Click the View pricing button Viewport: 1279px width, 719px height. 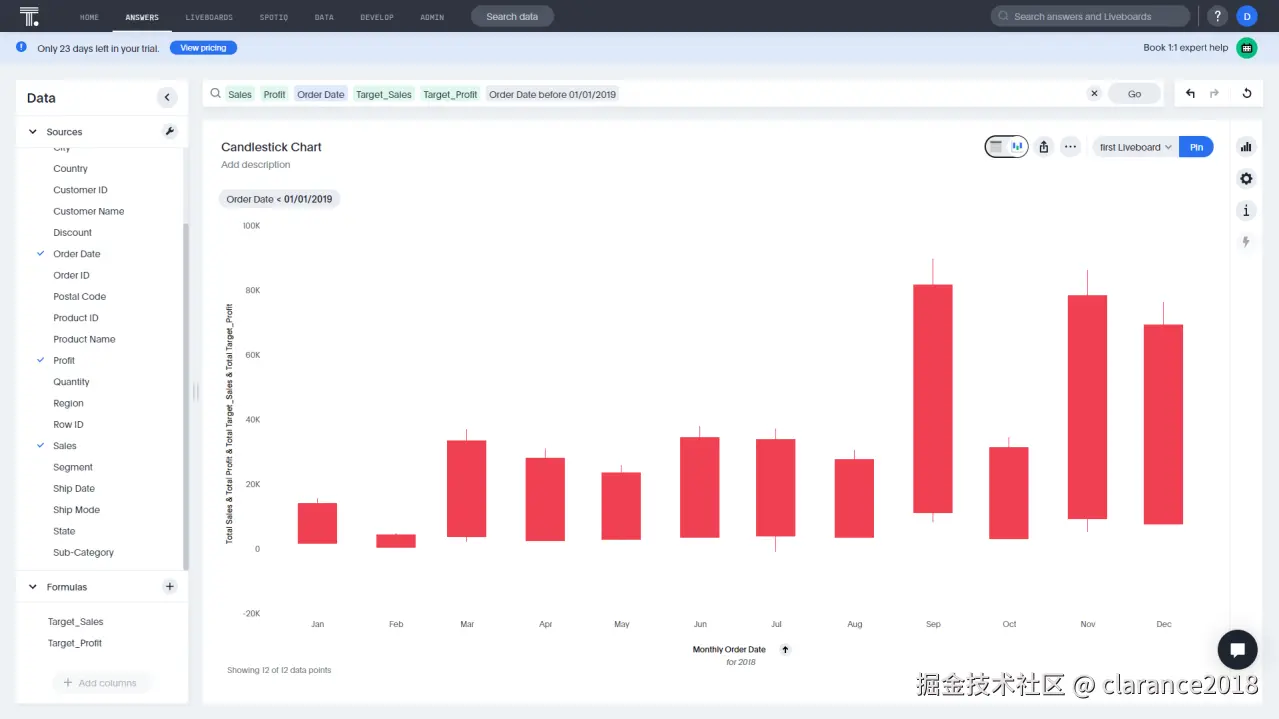click(x=203, y=48)
